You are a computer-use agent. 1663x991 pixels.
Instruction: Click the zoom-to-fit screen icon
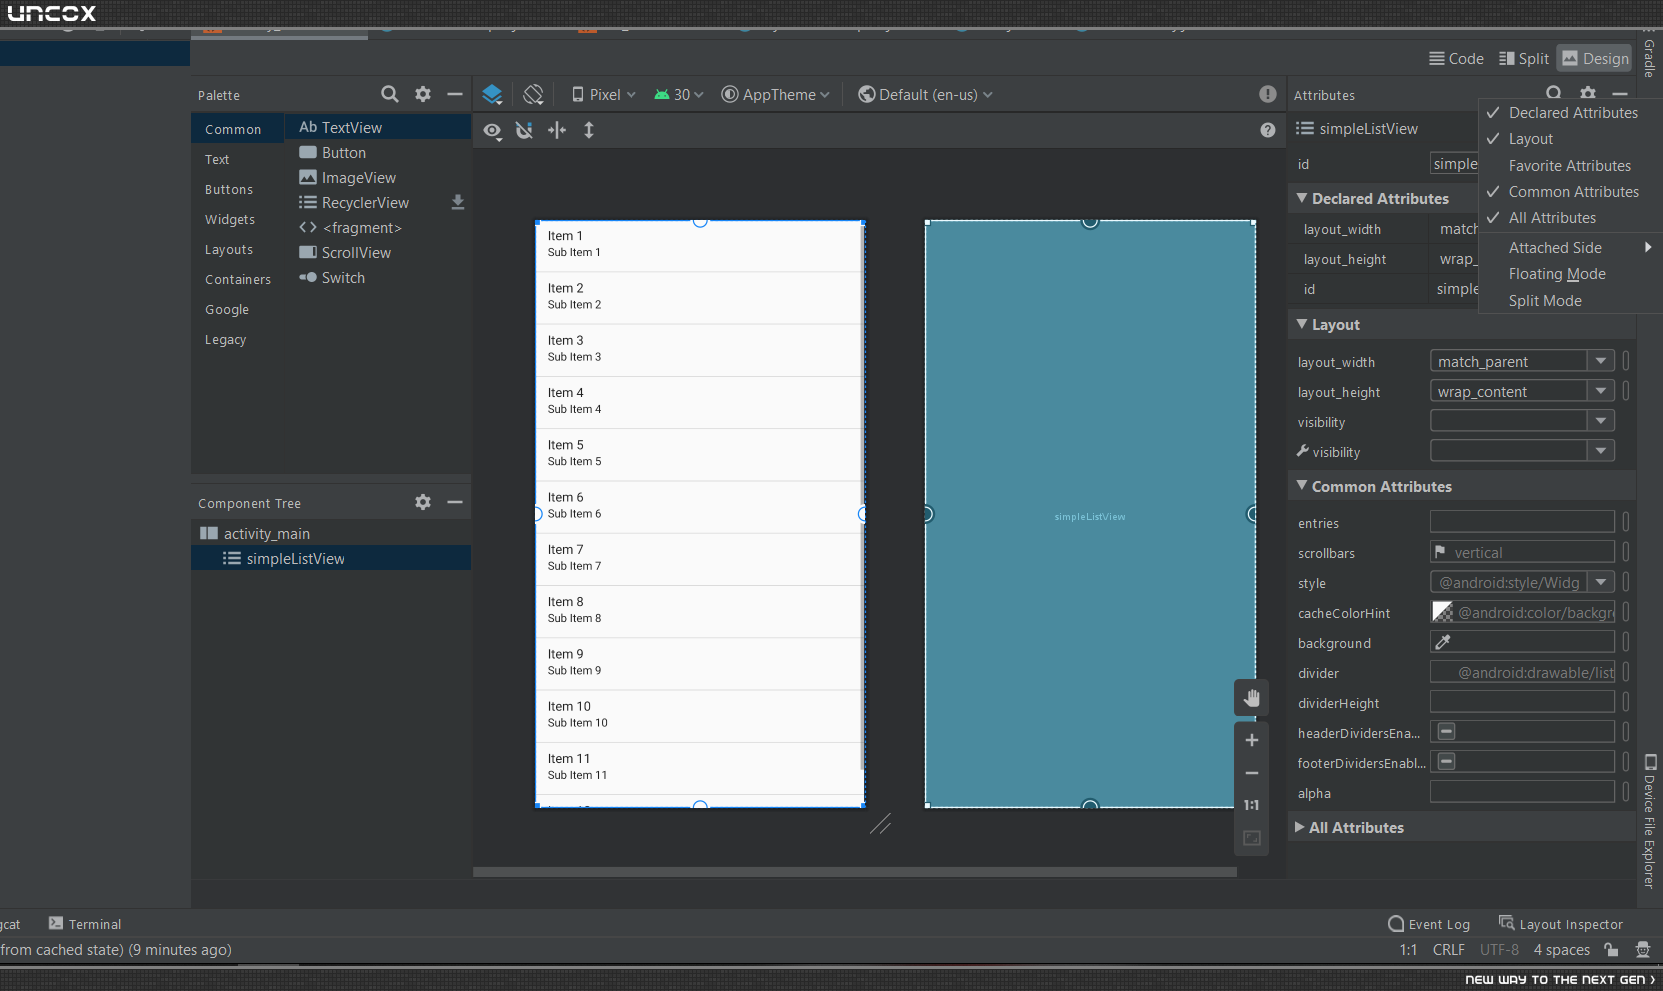click(x=1252, y=838)
